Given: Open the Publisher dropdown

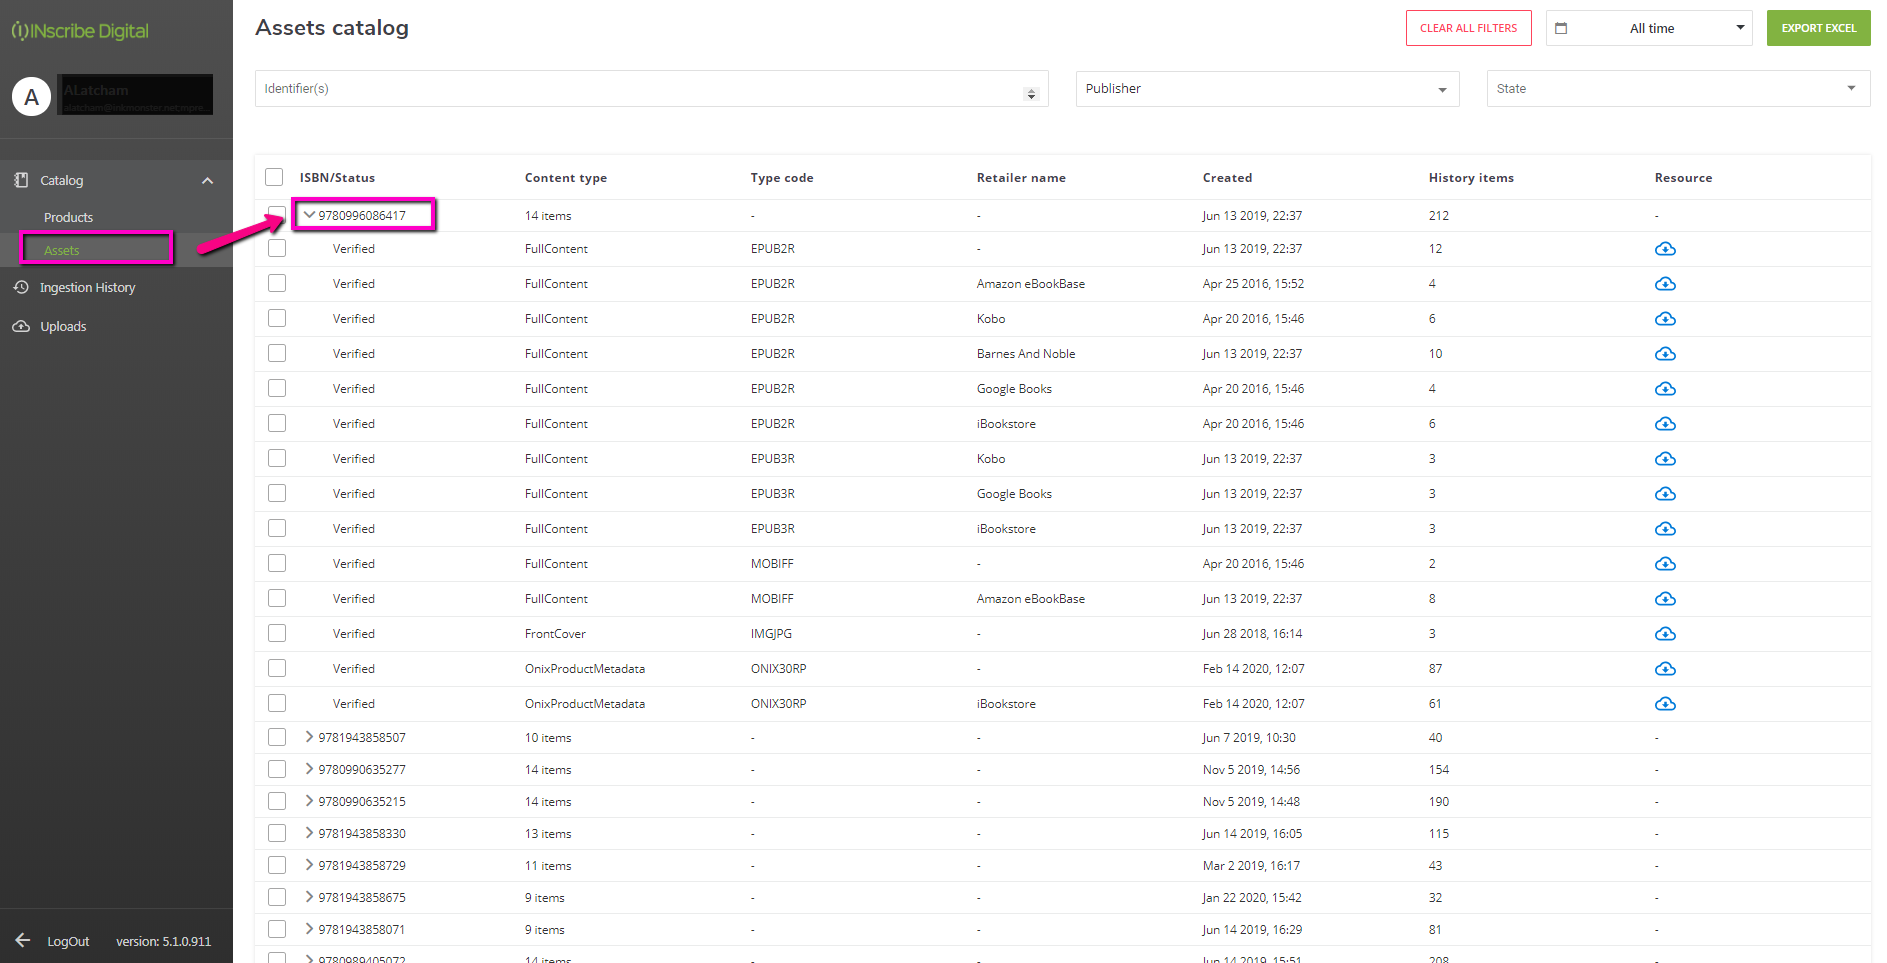Looking at the screenshot, I should click(x=1267, y=88).
